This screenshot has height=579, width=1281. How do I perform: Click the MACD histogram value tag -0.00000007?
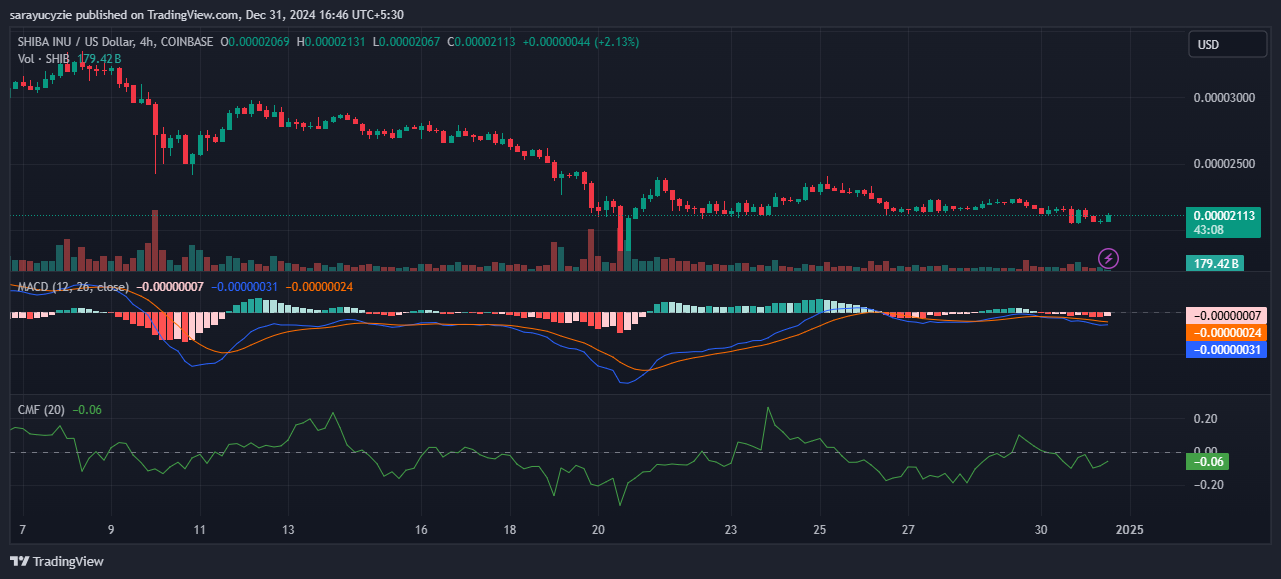coord(1225,314)
